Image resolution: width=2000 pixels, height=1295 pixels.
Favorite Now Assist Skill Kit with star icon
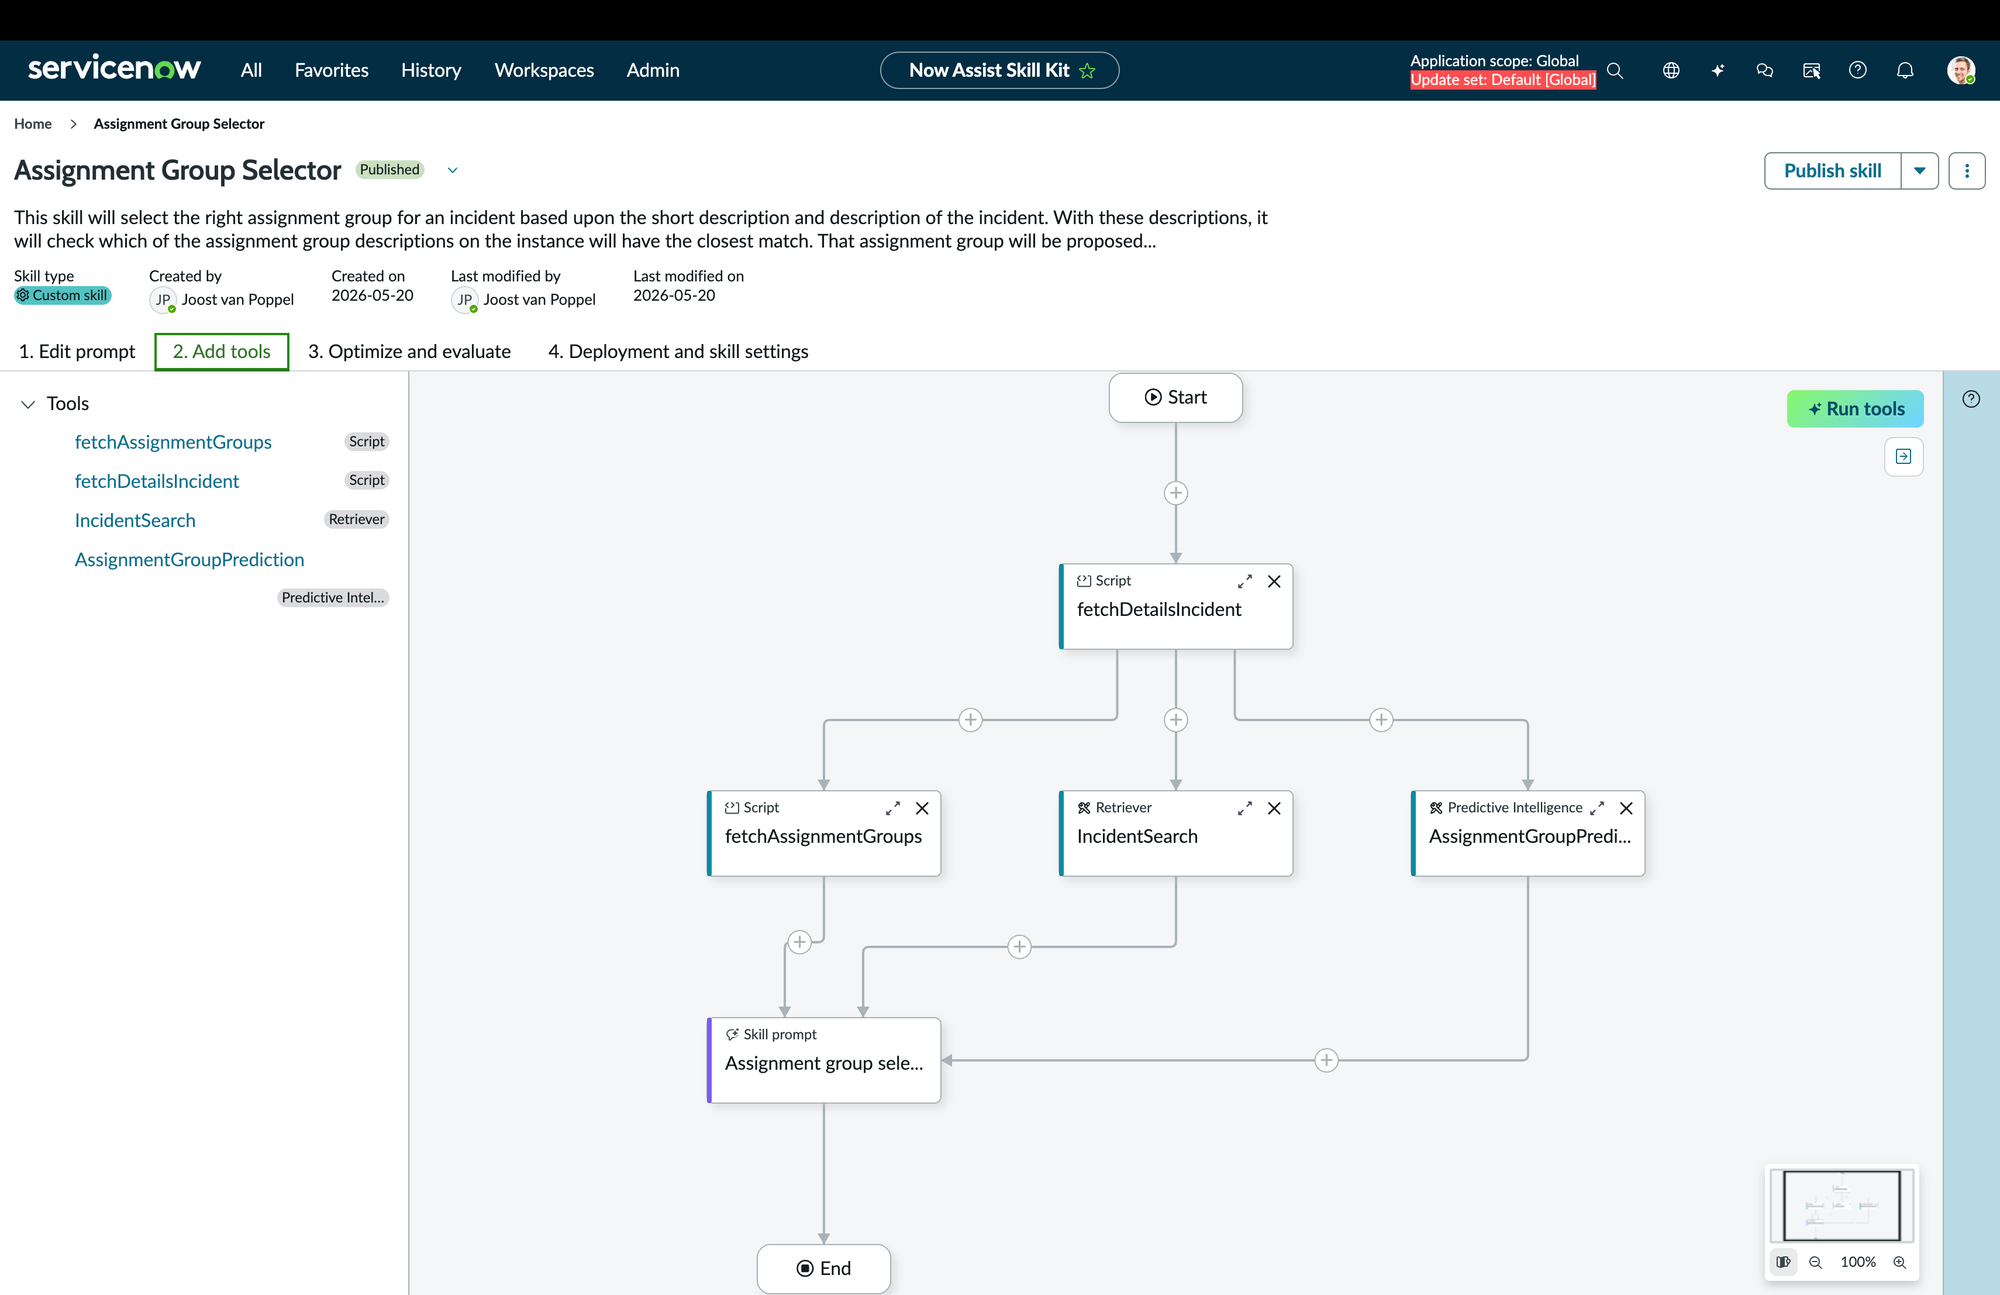(x=1088, y=71)
